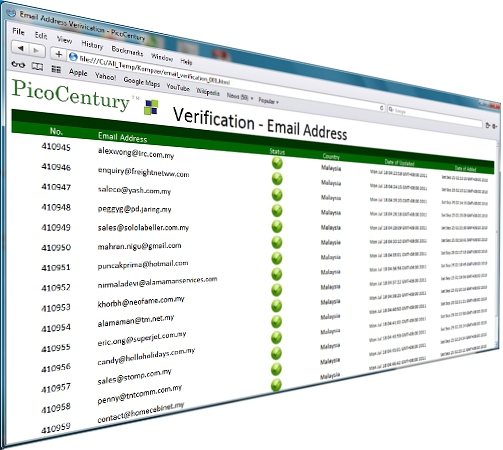The width and height of the screenshot is (503, 450).
Task: Click the green check status for 410946
Action: point(277,179)
